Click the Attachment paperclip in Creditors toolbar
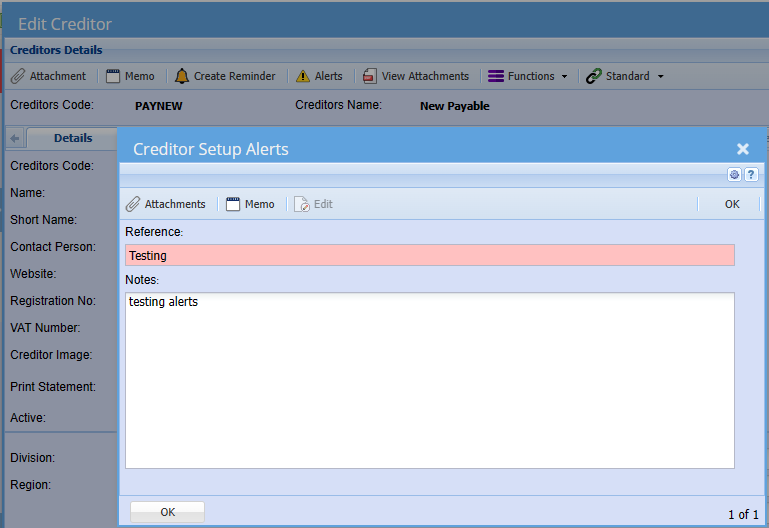Image resolution: width=769 pixels, height=528 pixels. (x=18, y=76)
